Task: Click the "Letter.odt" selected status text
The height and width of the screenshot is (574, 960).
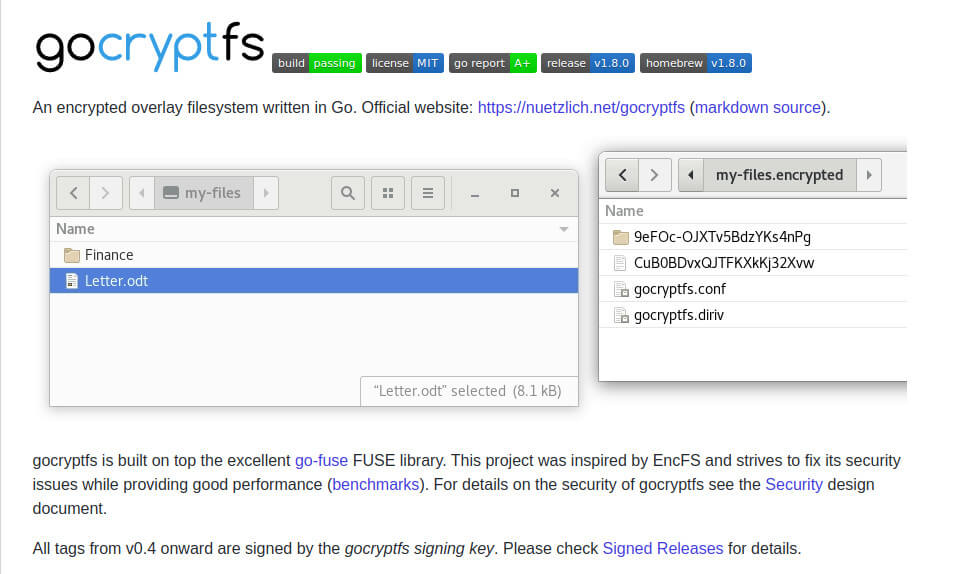Action: [x=467, y=391]
